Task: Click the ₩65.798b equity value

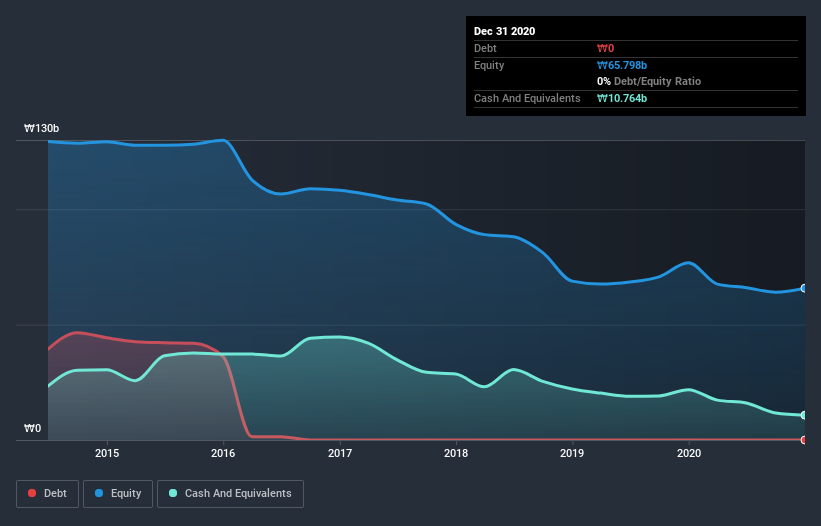Action: [622, 65]
